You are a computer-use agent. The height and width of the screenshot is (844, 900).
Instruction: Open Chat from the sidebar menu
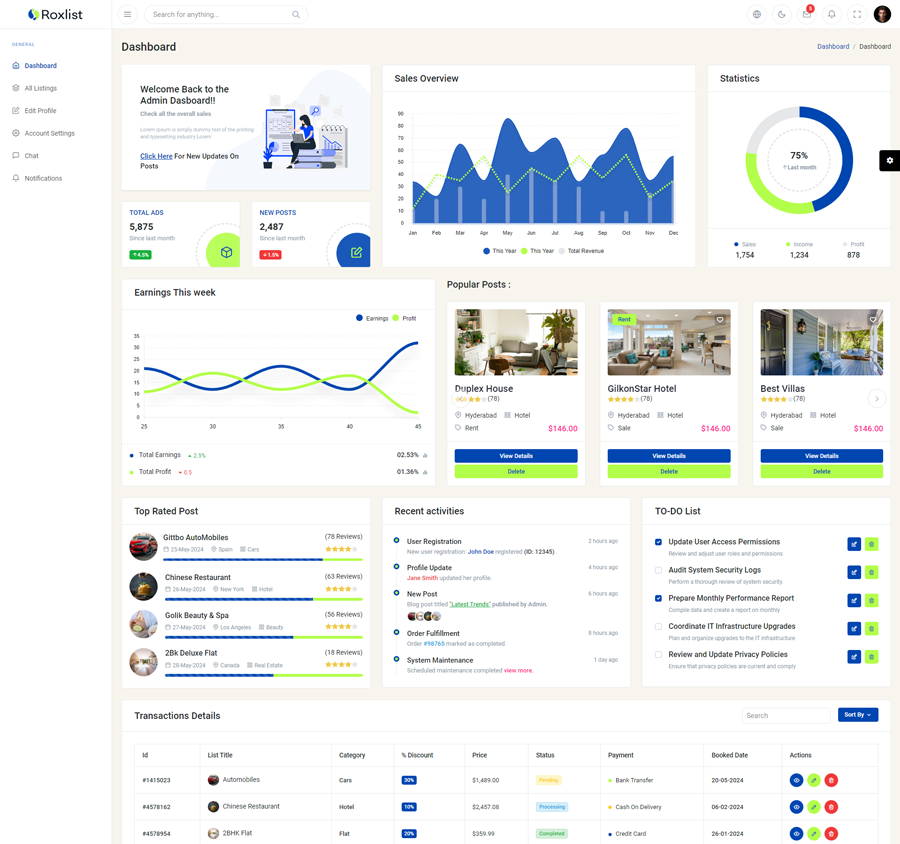[31, 156]
